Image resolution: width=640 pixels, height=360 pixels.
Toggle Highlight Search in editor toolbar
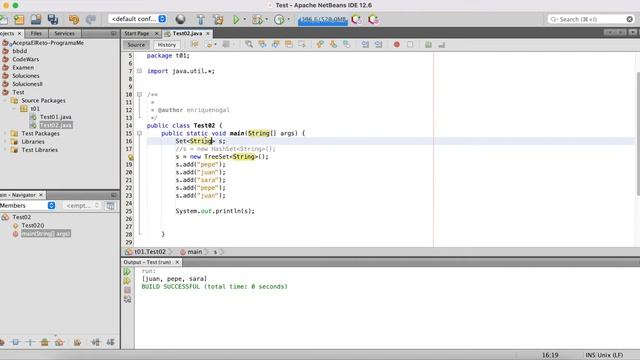click(x=289, y=44)
